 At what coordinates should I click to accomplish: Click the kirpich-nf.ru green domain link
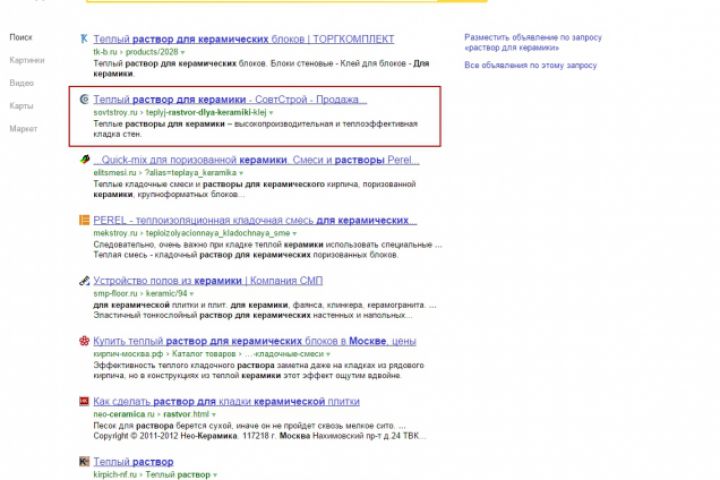coord(115,474)
